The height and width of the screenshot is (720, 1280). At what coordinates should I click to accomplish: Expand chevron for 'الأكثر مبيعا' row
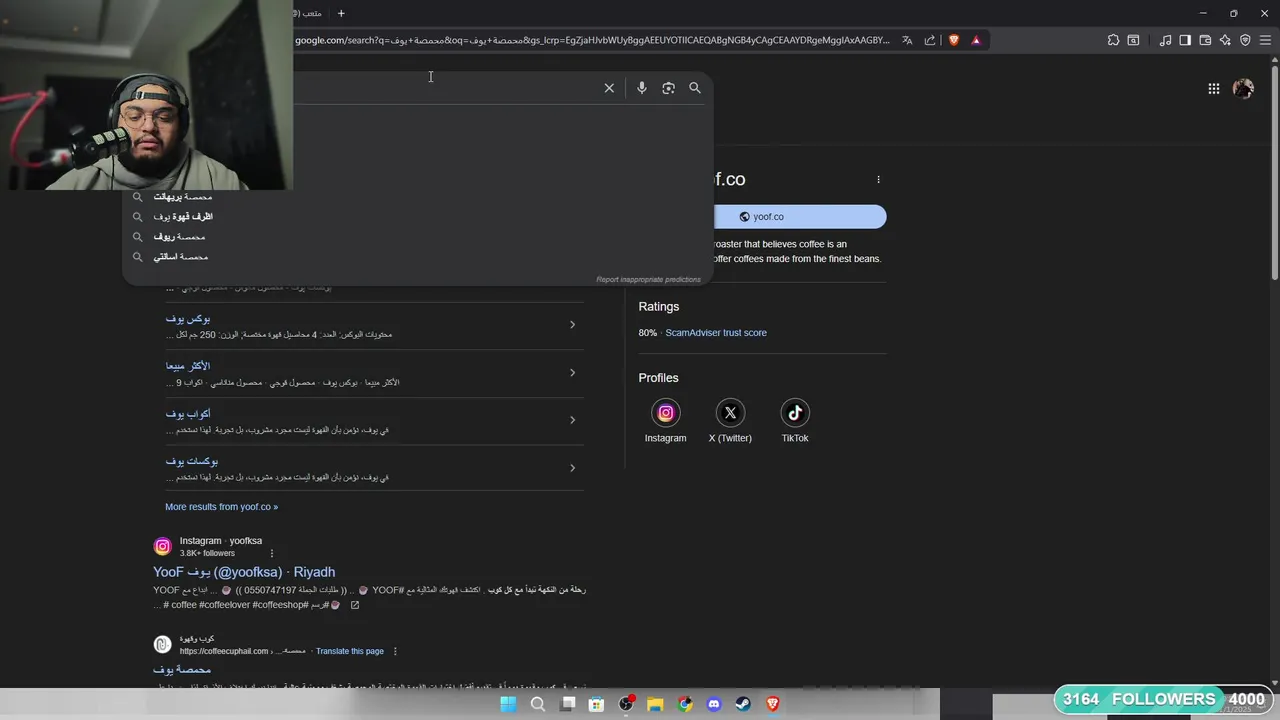click(572, 372)
